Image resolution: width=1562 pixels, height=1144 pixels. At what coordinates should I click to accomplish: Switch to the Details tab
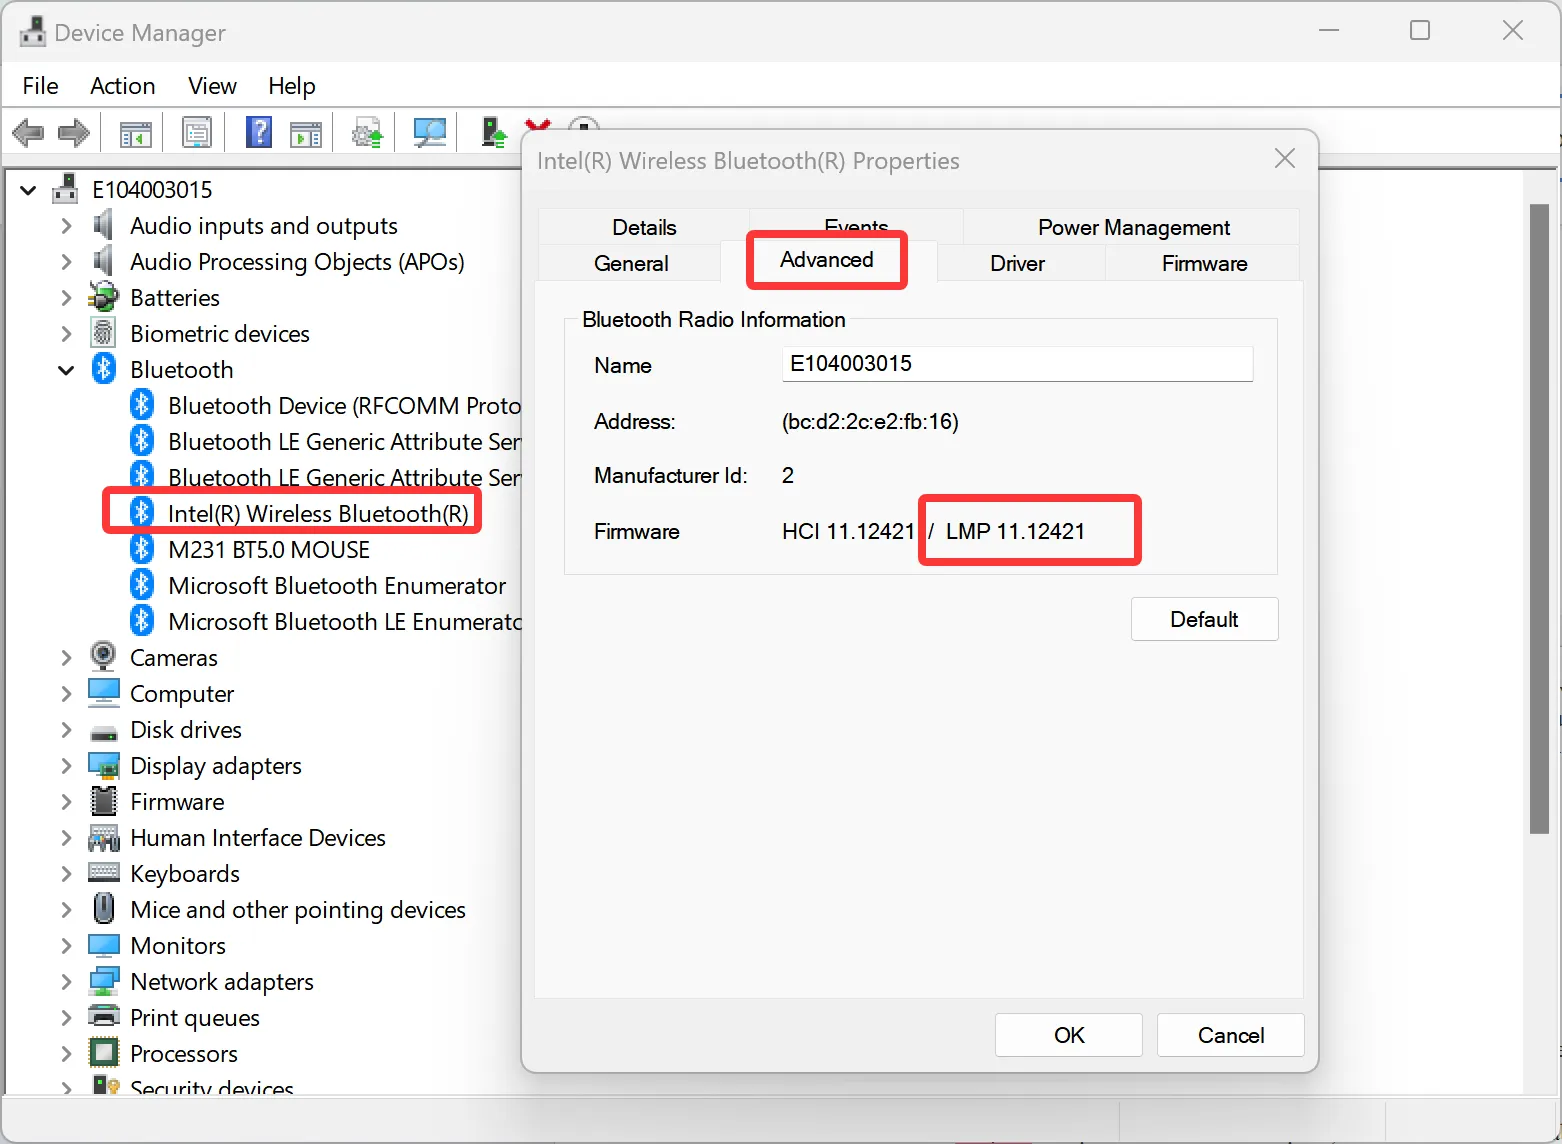click(x=644, y=227)
